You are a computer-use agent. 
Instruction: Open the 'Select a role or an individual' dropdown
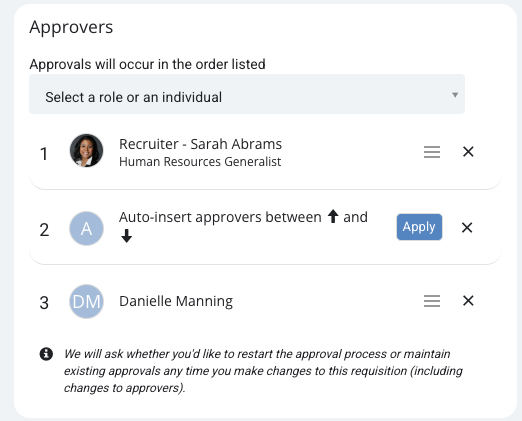247,94
